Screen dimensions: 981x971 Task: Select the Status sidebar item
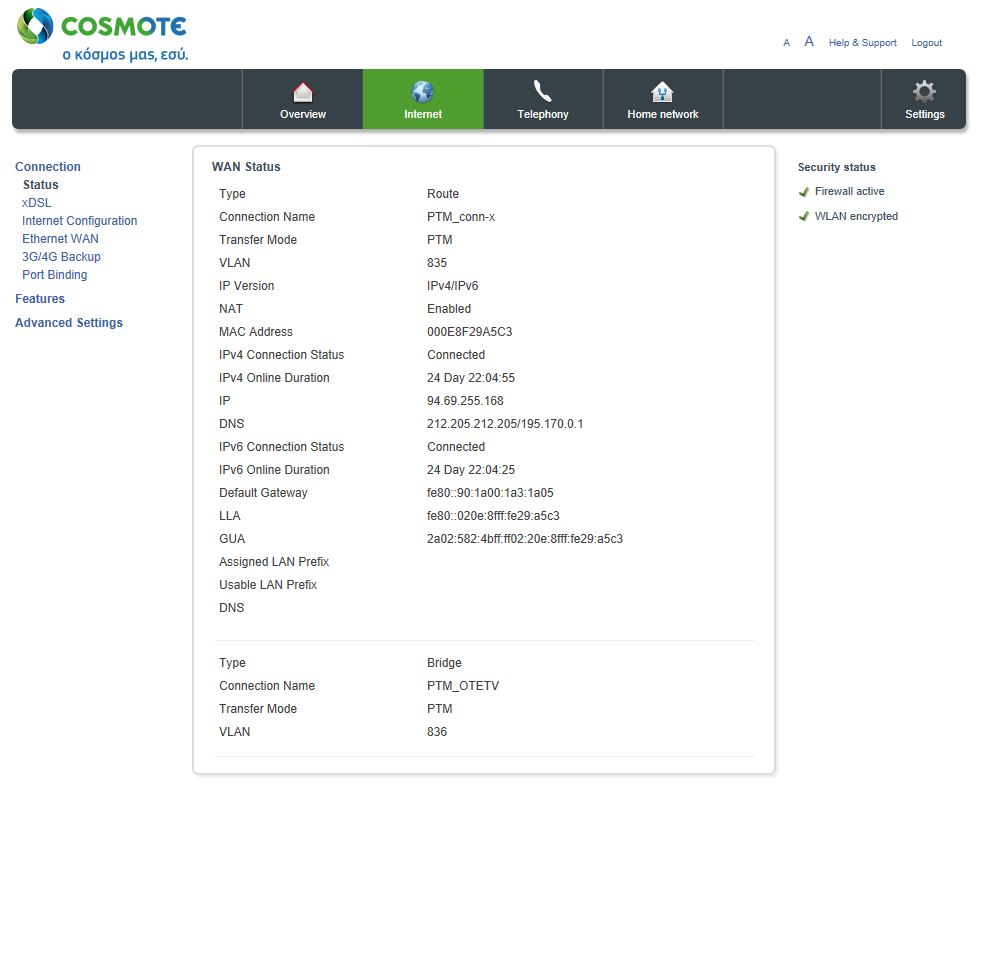coord(41,185)
